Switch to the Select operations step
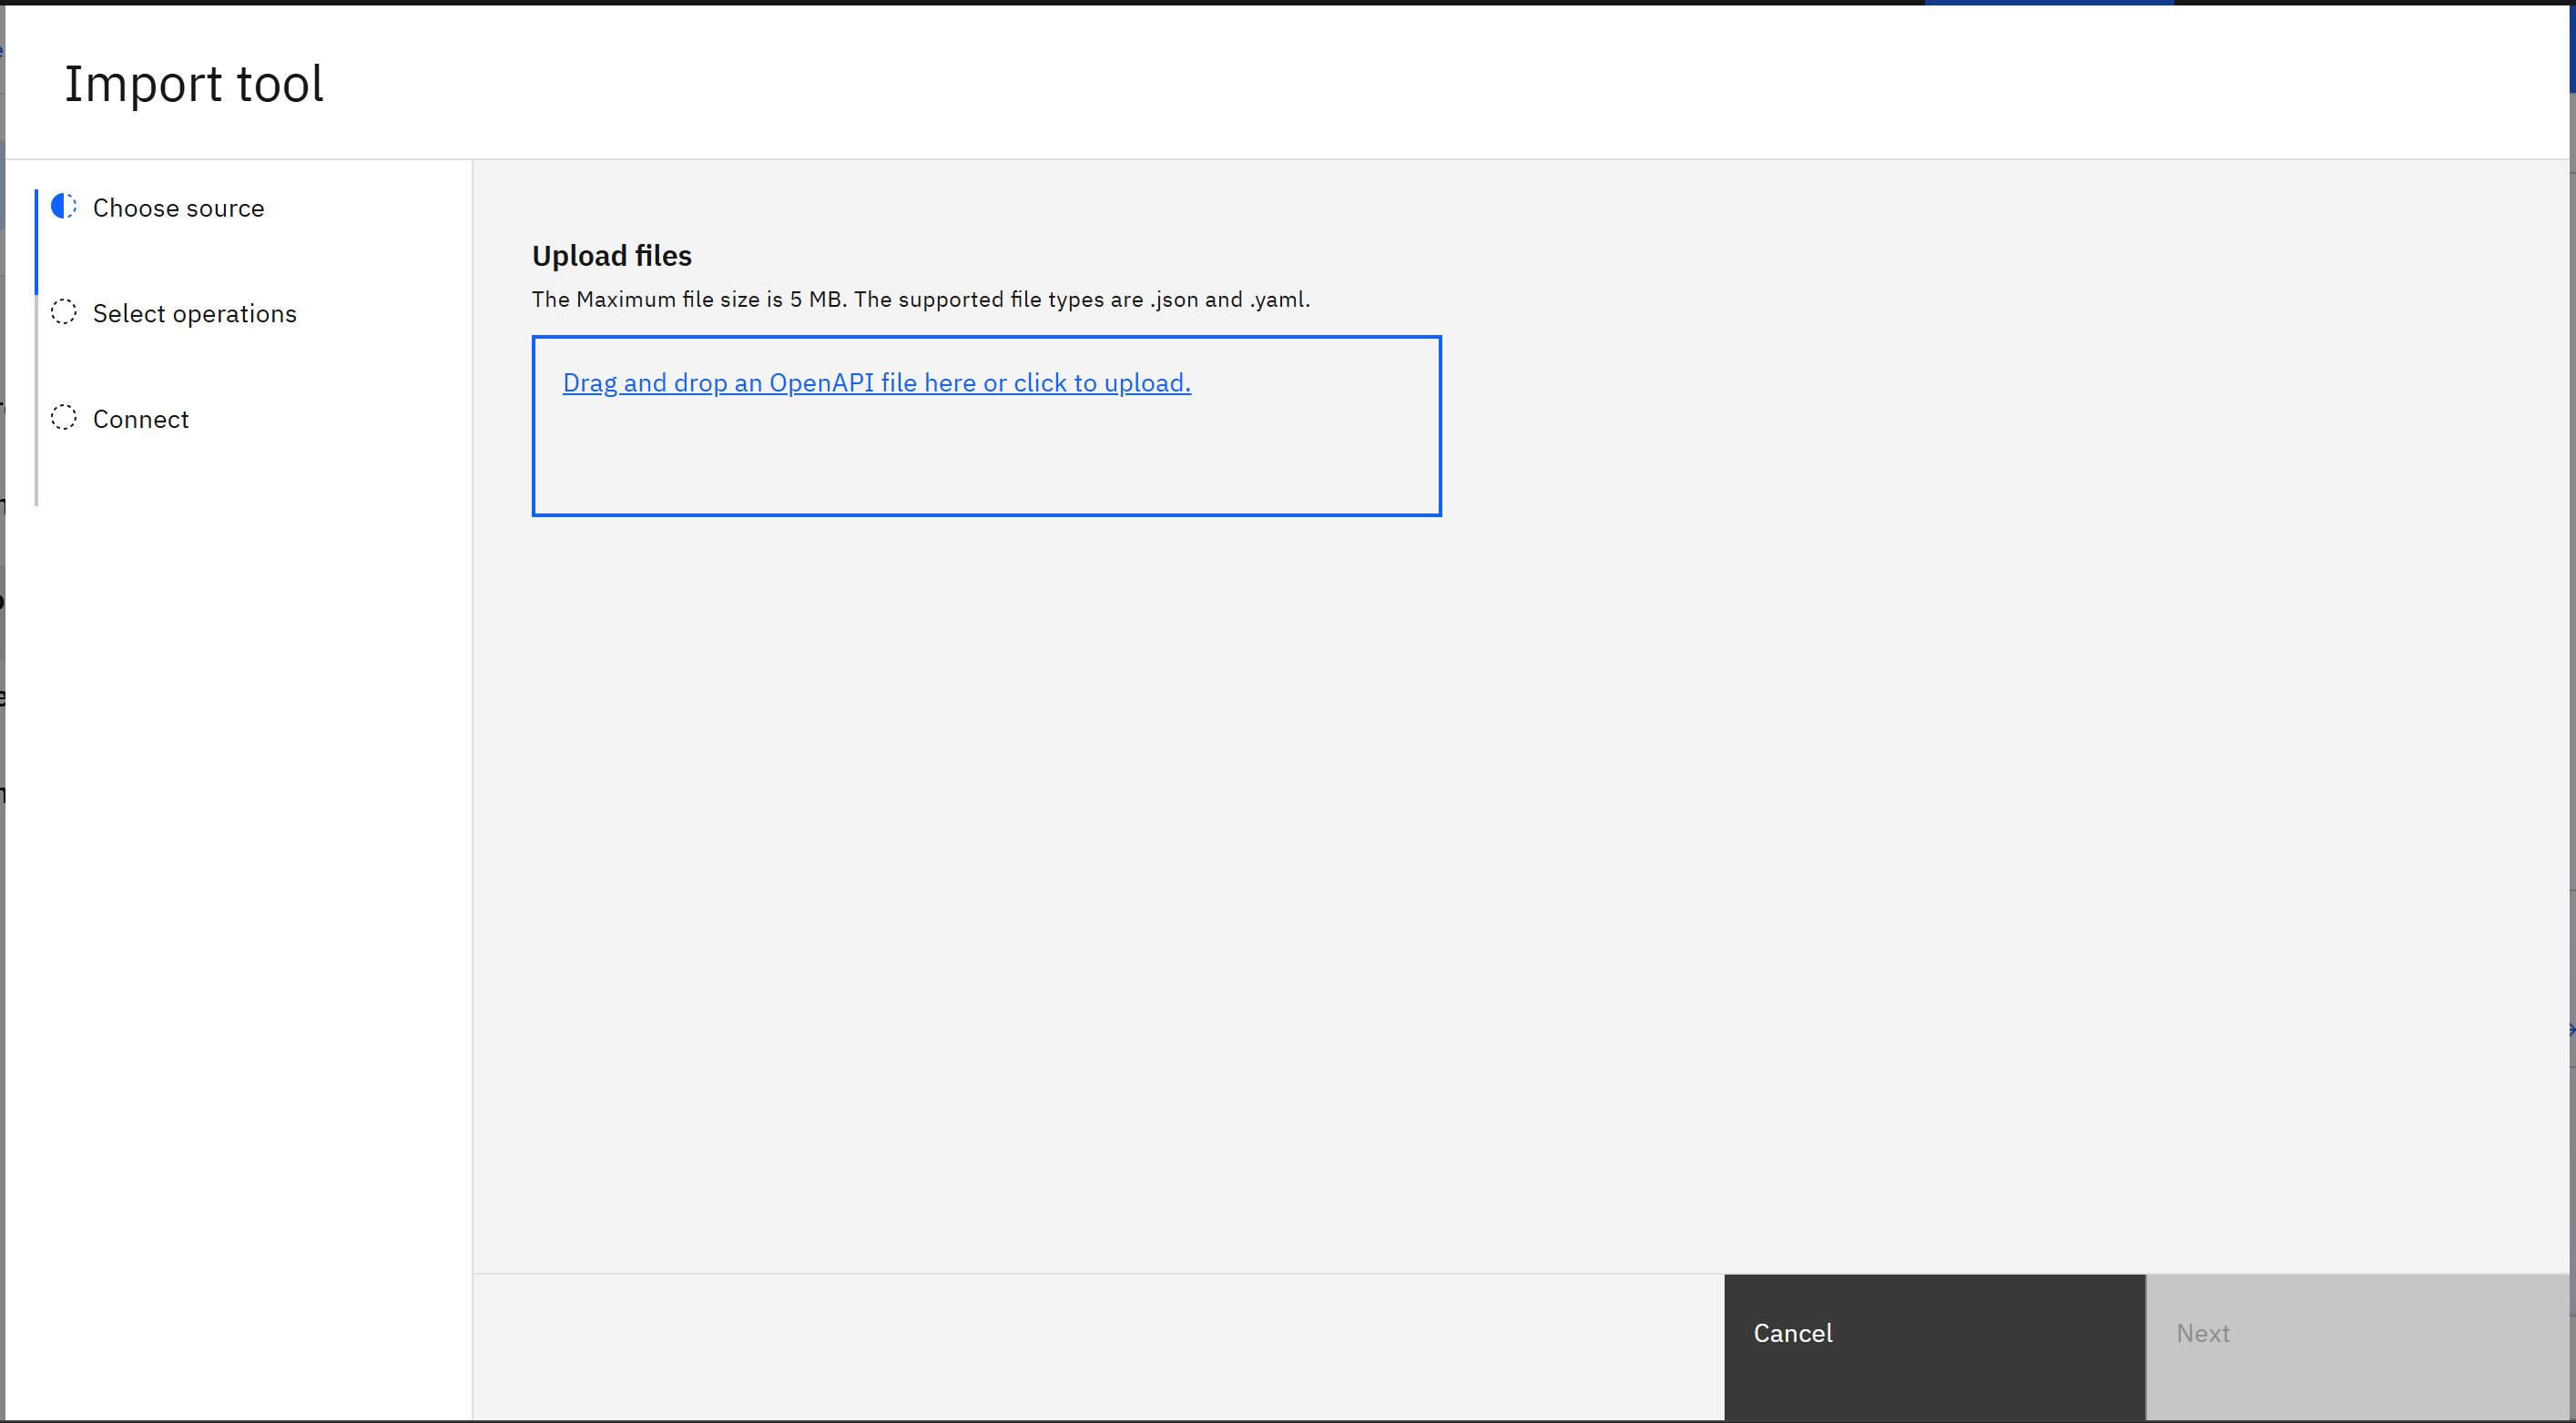The image size is (2576, 1423). pos(194,312)
